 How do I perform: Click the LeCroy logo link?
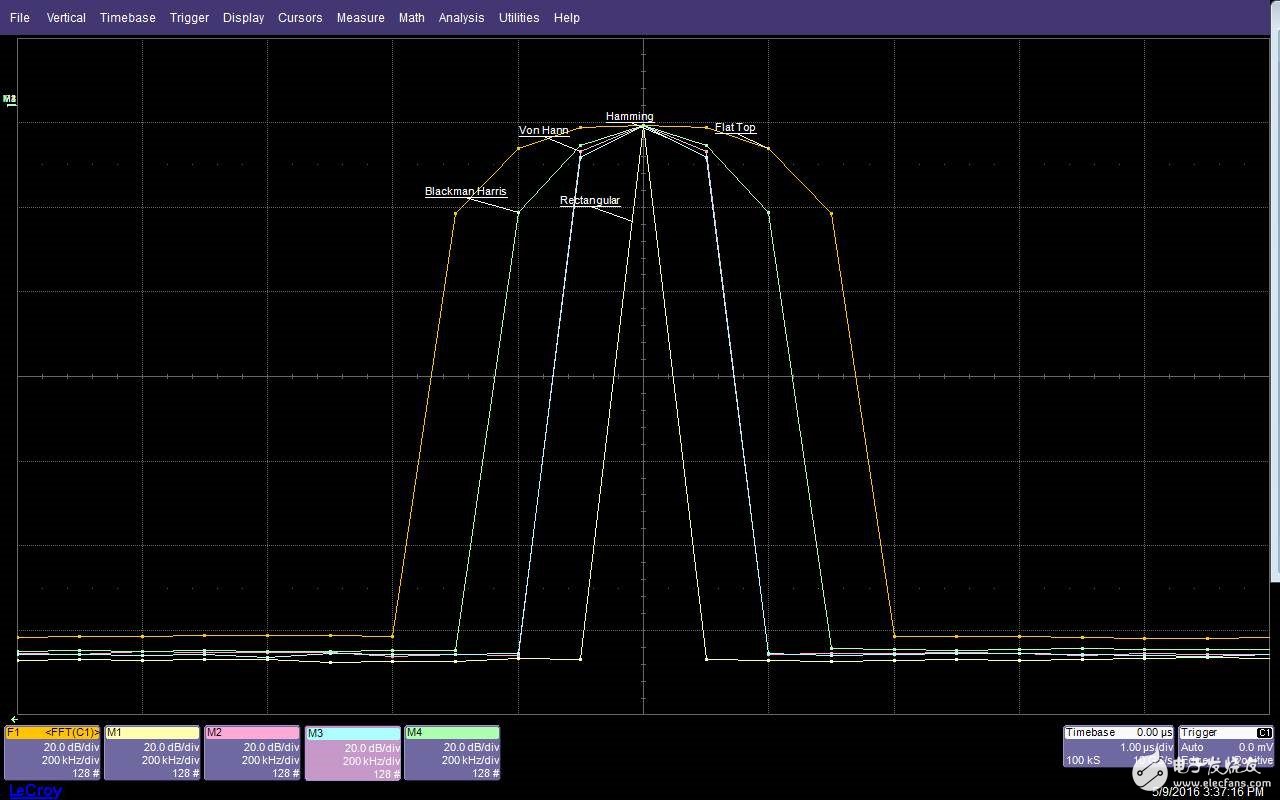35,791
